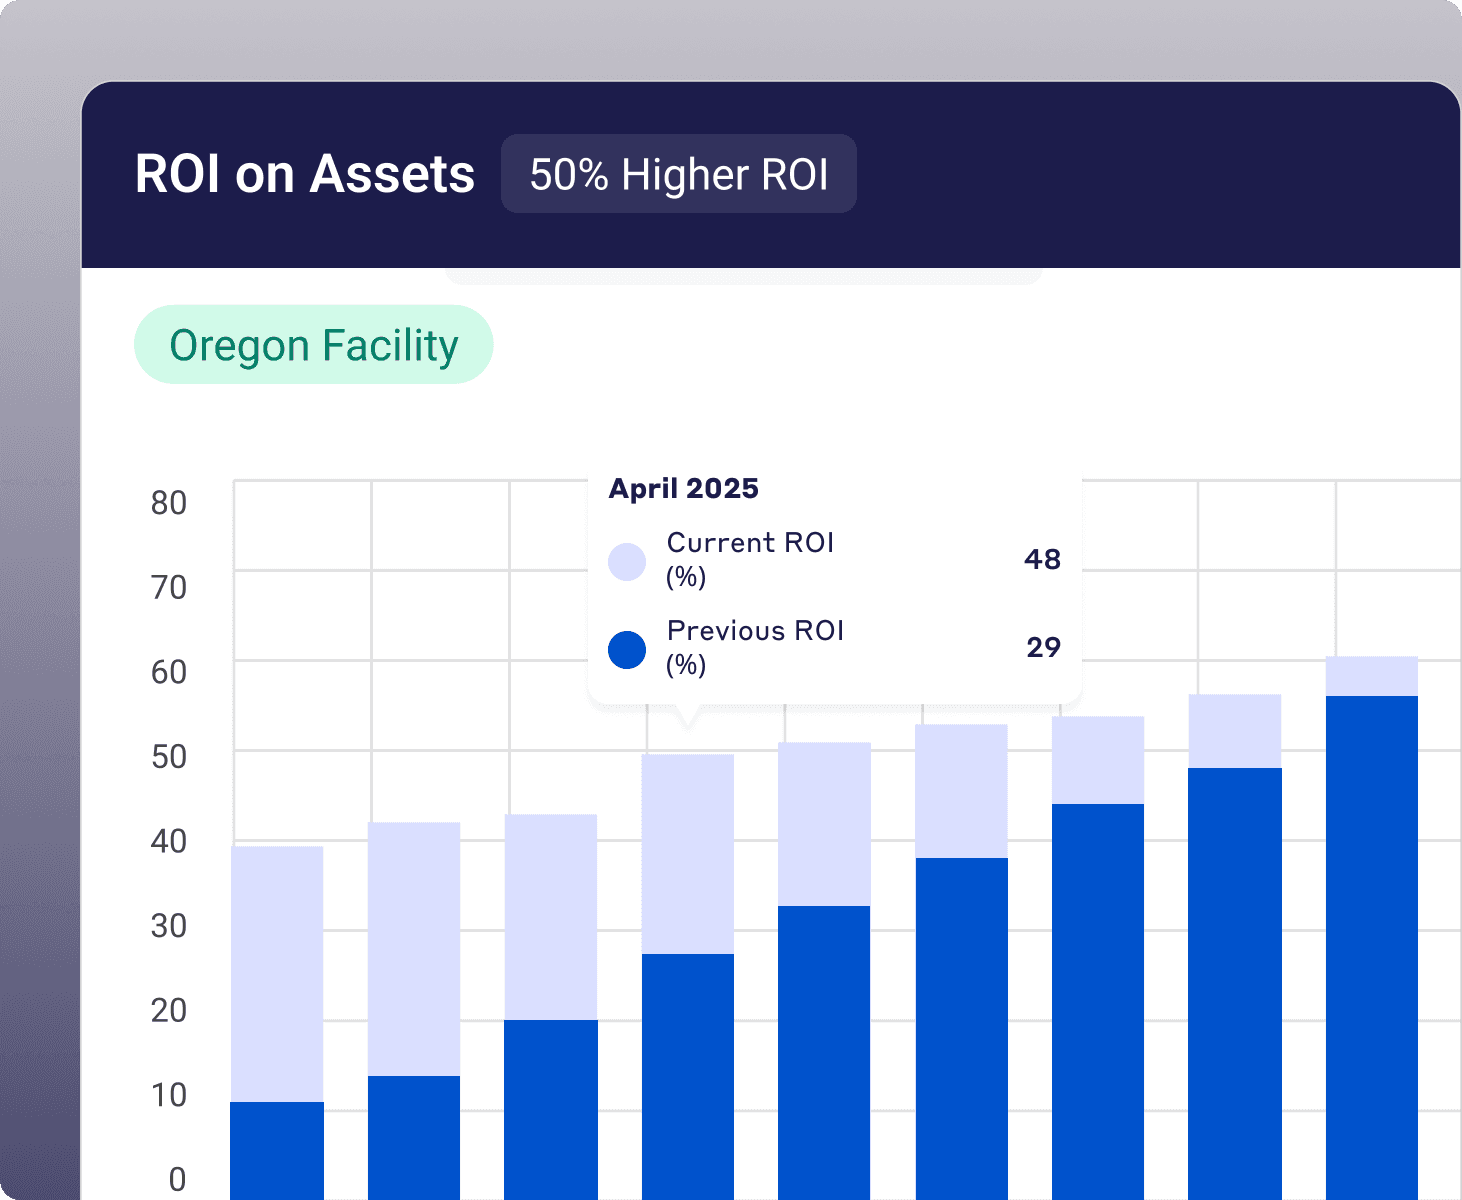The width and height of the screenshot is (1462, 1200).
Task: Click the dark blue Previous ROI legend circle
Action: click(627, 650)
